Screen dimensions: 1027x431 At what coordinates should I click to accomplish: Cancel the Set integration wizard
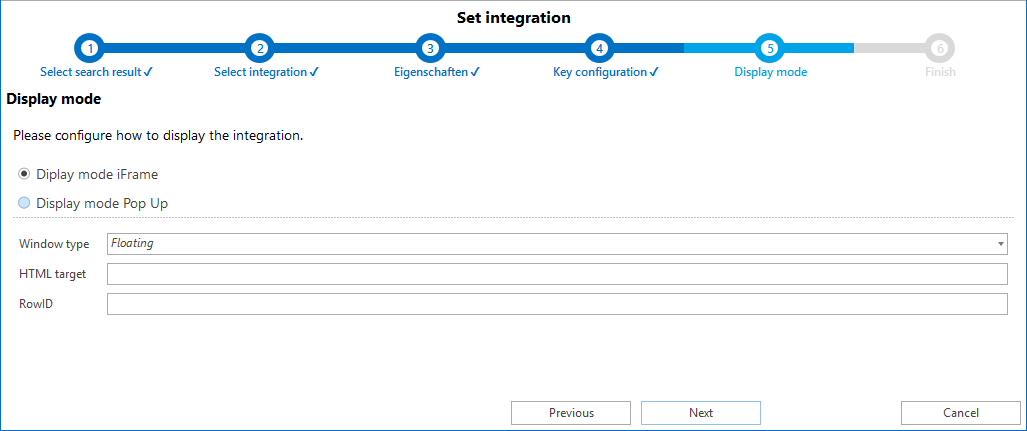pos(960,413)
